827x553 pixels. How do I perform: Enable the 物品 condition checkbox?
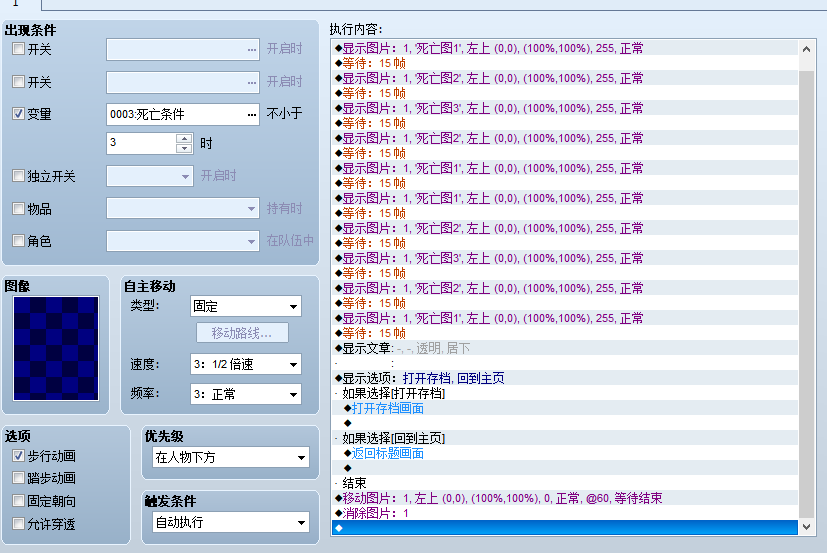click(18, 208)
